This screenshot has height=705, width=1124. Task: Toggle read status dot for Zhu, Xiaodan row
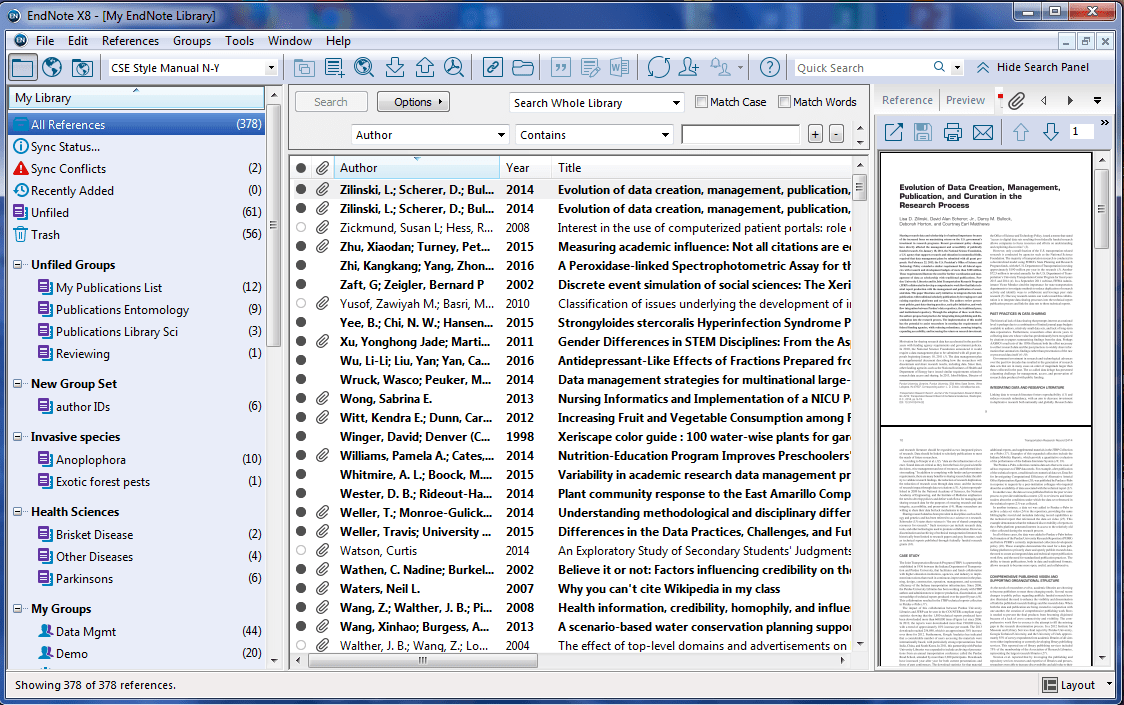[x=301, y=247]
